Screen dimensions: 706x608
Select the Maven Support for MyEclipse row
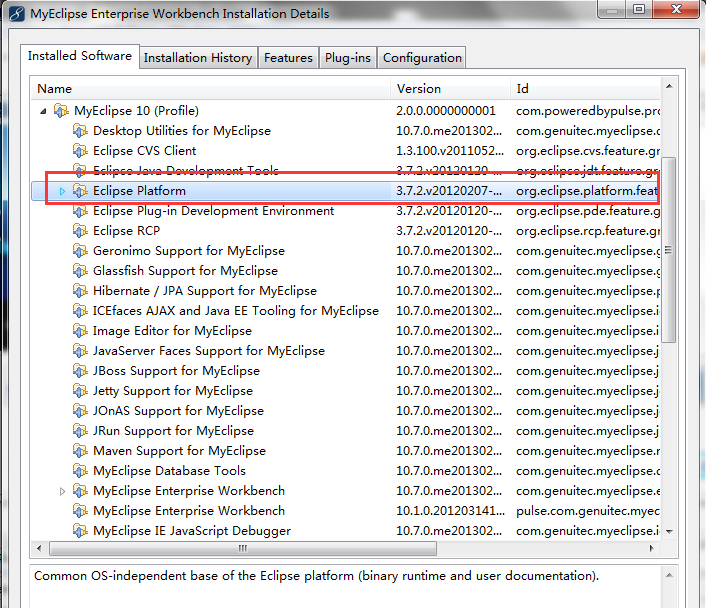(x=346, y=450)
